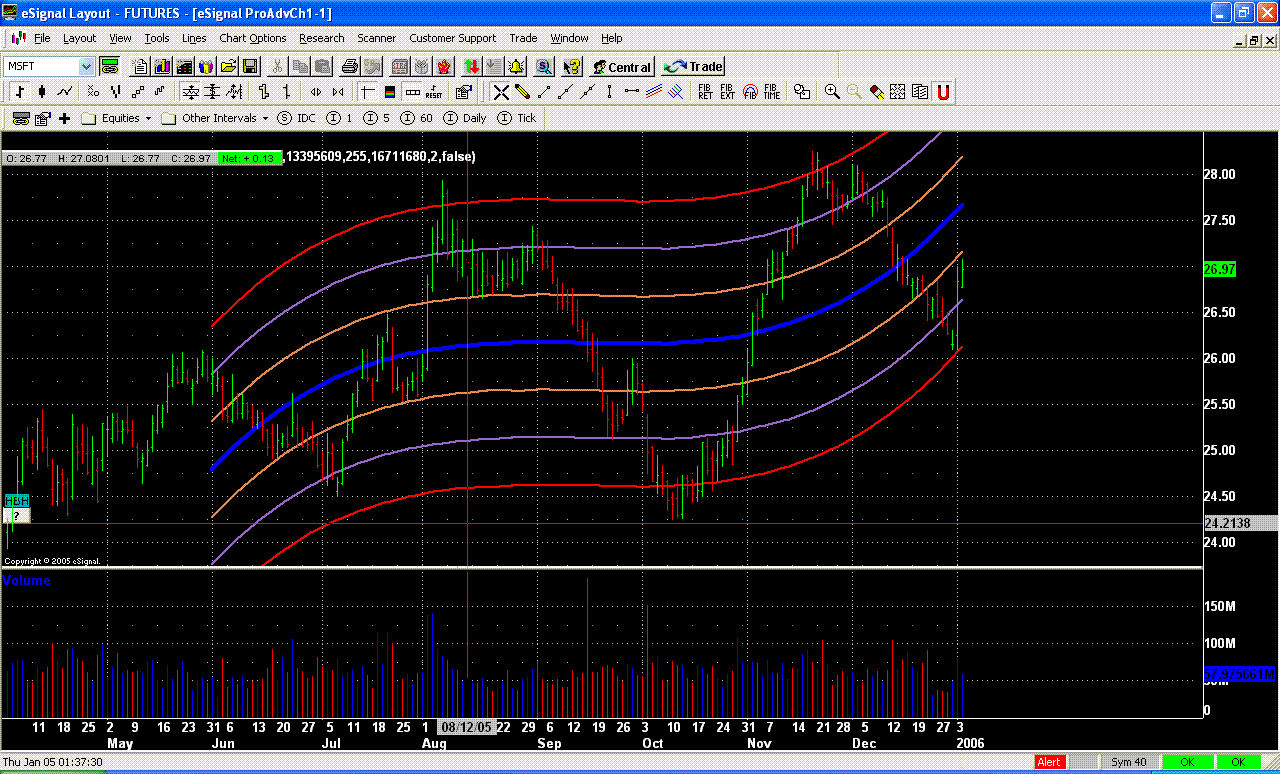
Task: Enable the Daily interval
Action: (472, 118)
